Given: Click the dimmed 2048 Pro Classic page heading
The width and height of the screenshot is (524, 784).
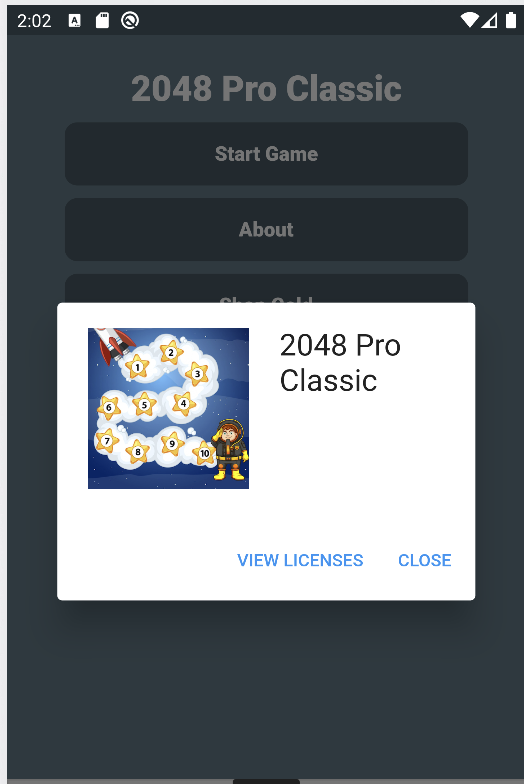Looking at the screenshot, I should [266, 89].
